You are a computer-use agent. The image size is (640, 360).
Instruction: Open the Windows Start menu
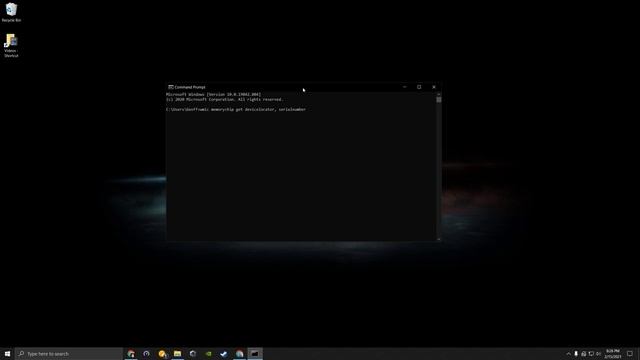pyautogui.click(x=7, y=353)
